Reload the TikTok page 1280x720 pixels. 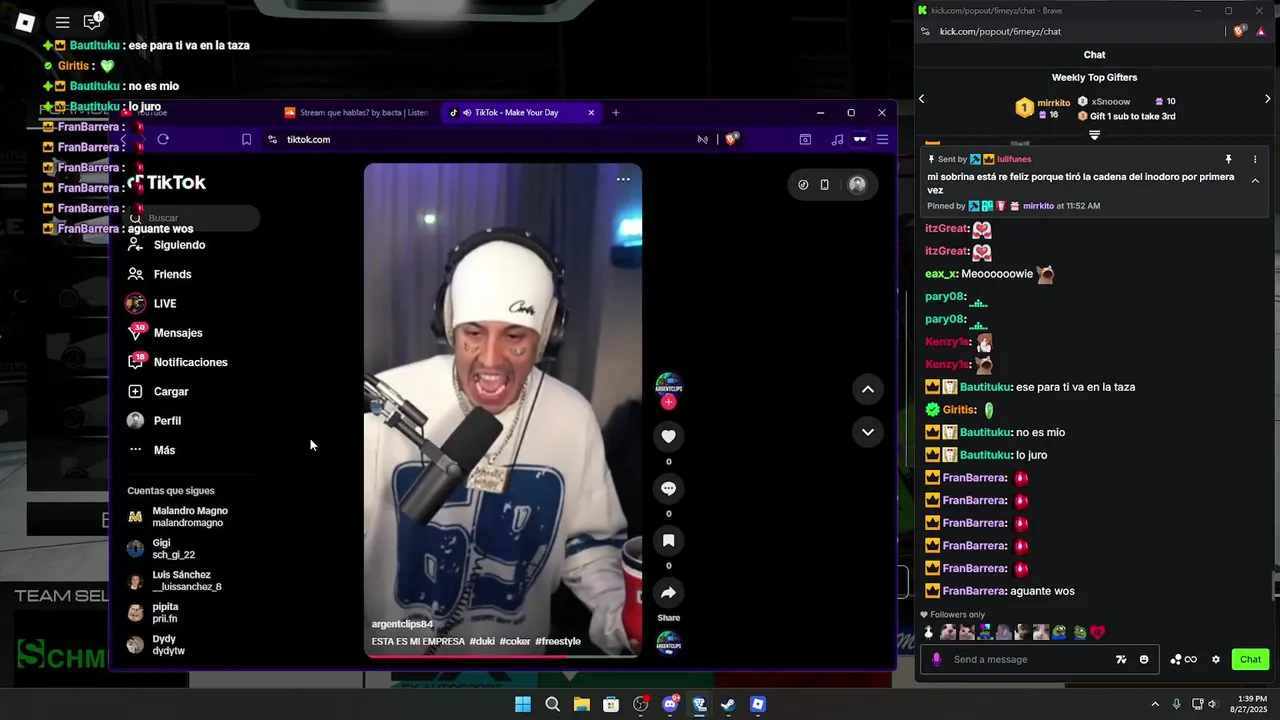[163, 139]
